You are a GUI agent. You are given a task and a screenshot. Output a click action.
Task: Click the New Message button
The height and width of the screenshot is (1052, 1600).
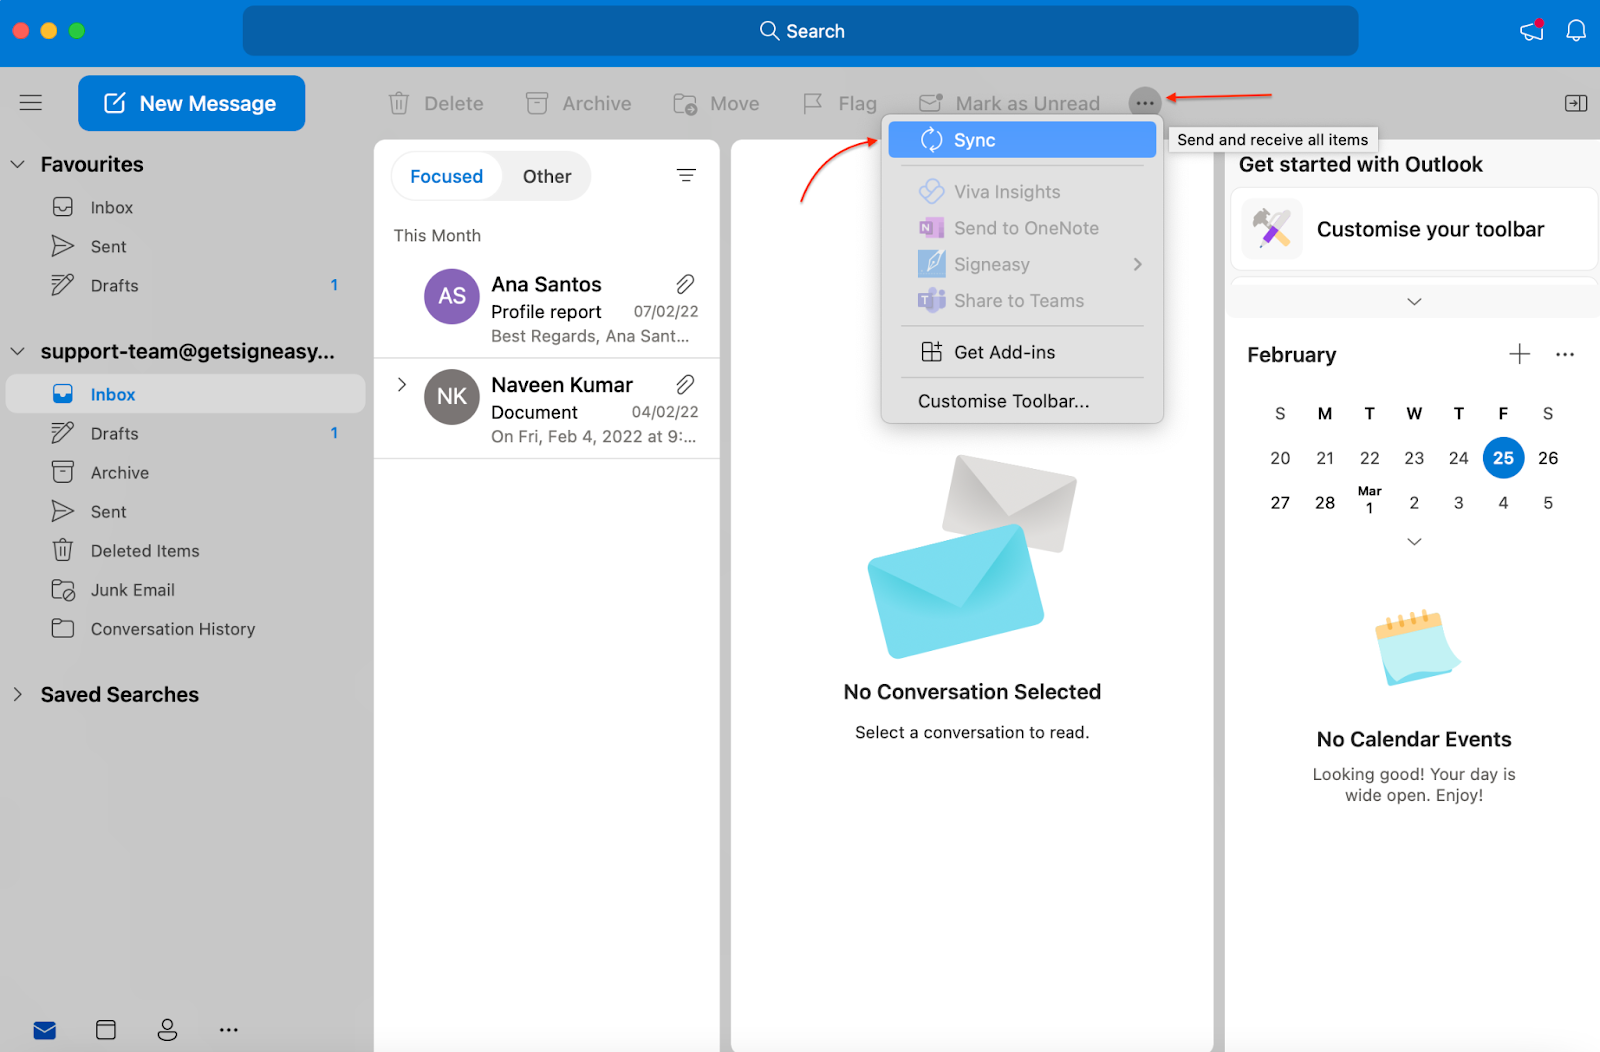click(x=192, y=103)
